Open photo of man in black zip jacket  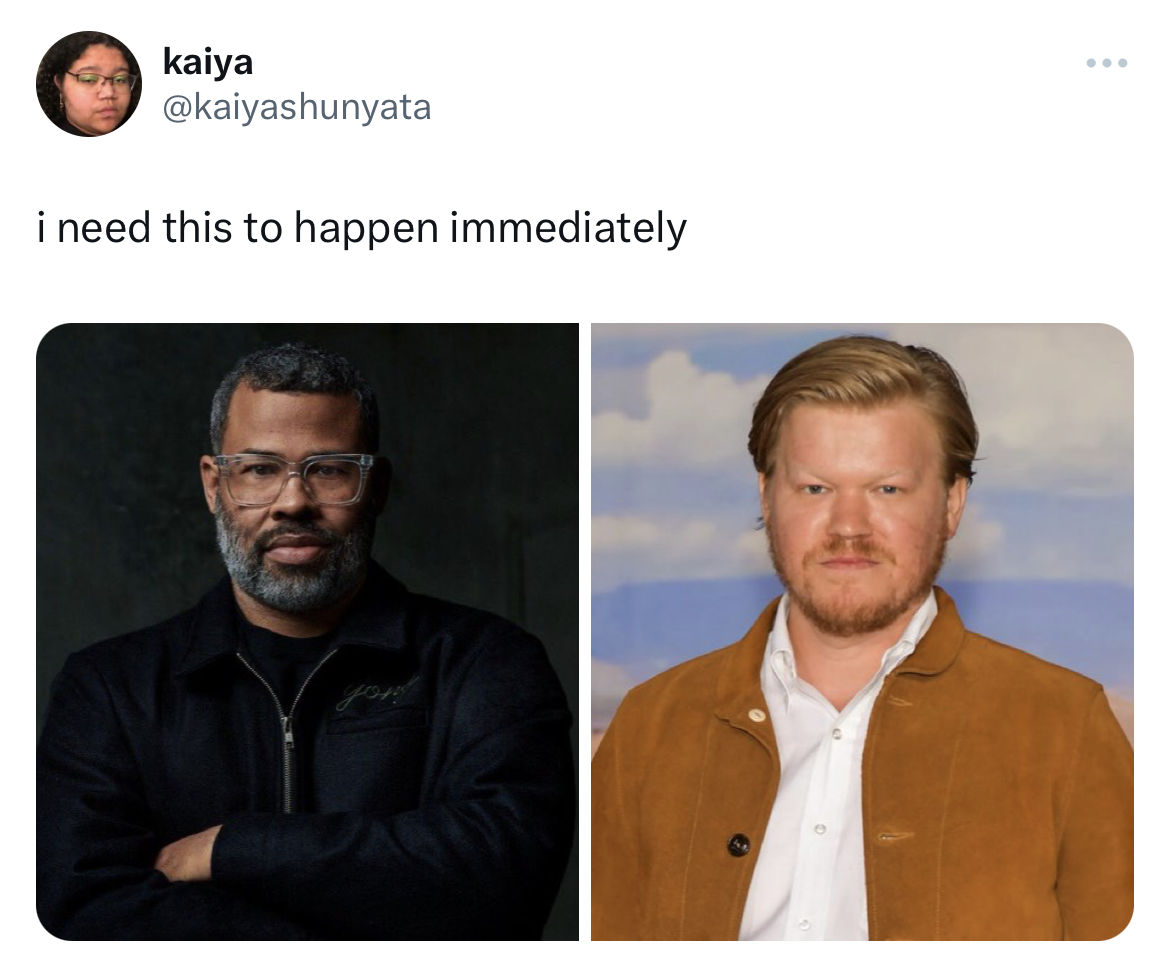[x=307, y=631]
